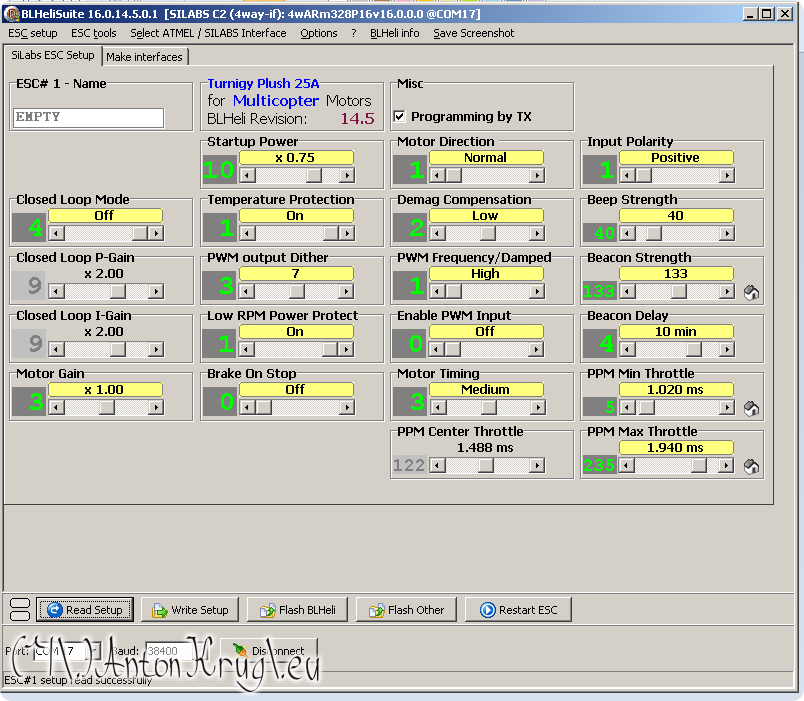Click the Motor Timing slider thumb

489,407
